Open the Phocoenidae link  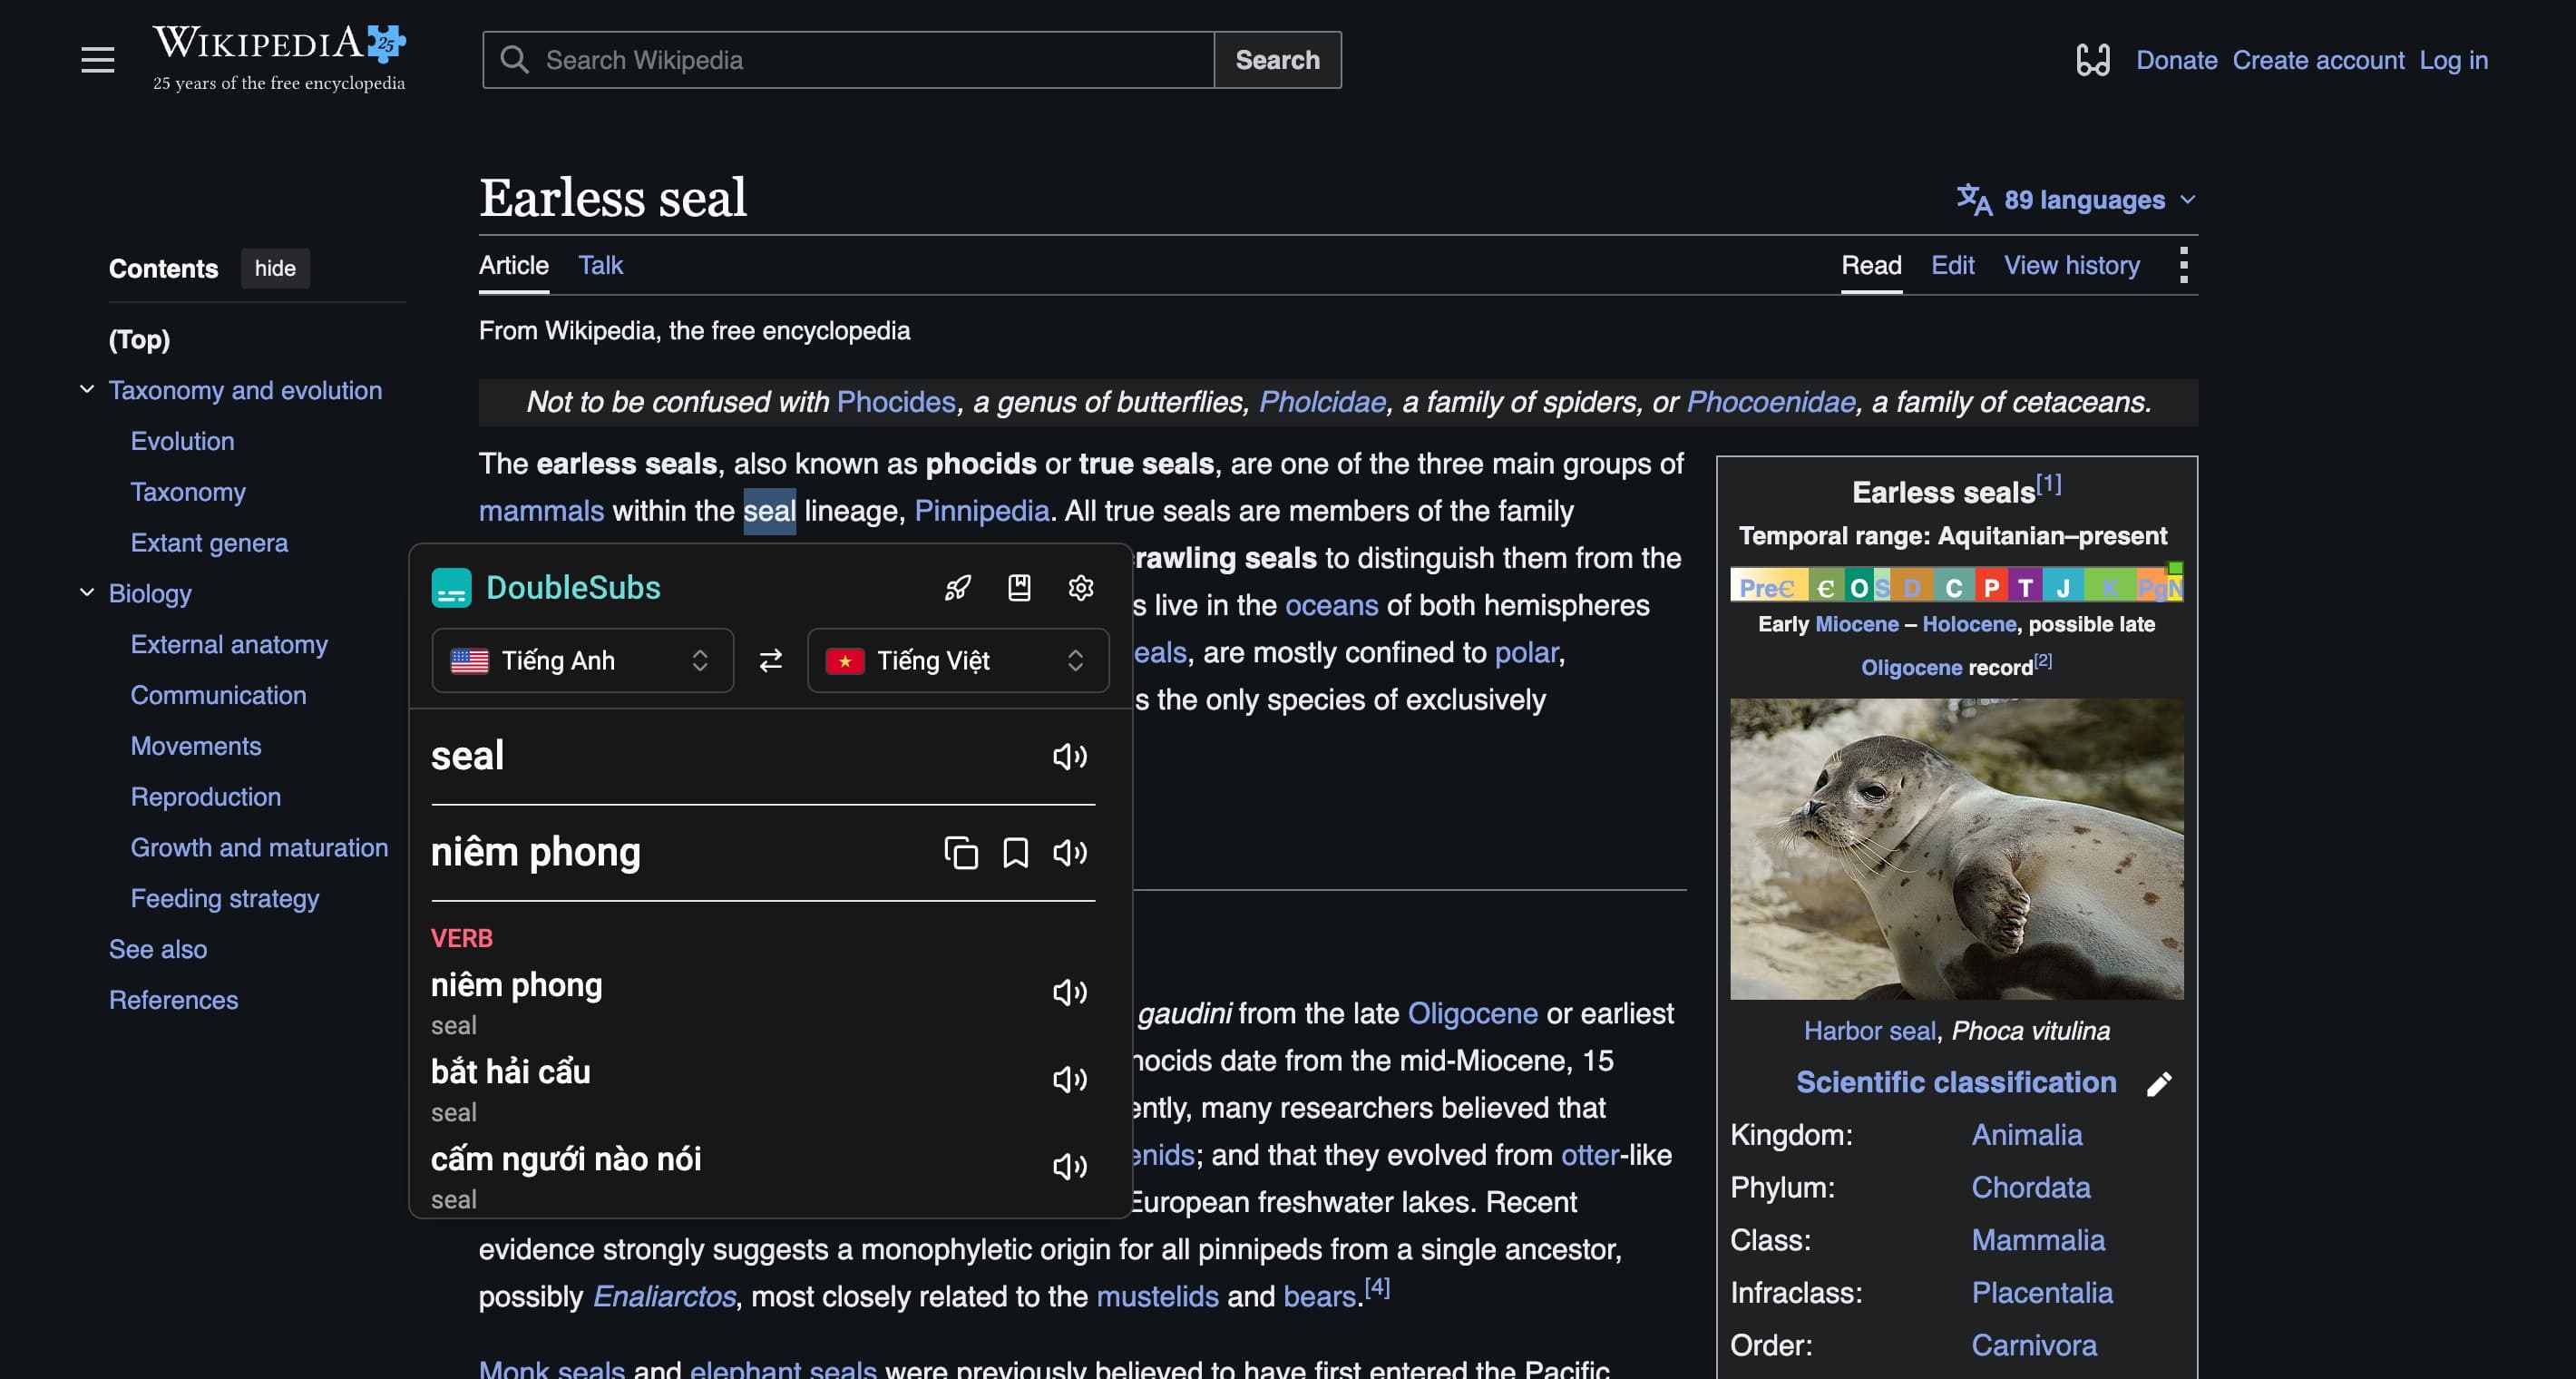(1770, 402)
